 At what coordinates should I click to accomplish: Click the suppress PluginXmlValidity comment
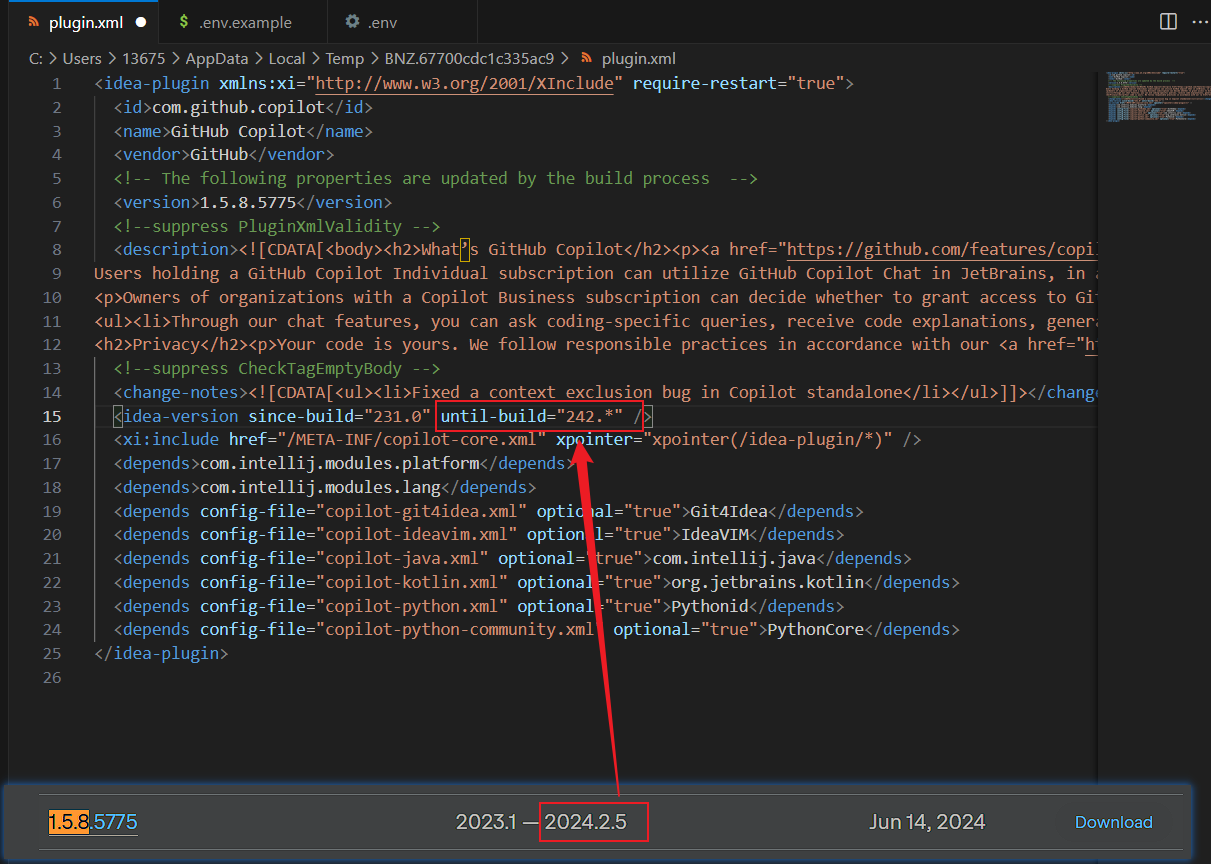pos(277,226)
